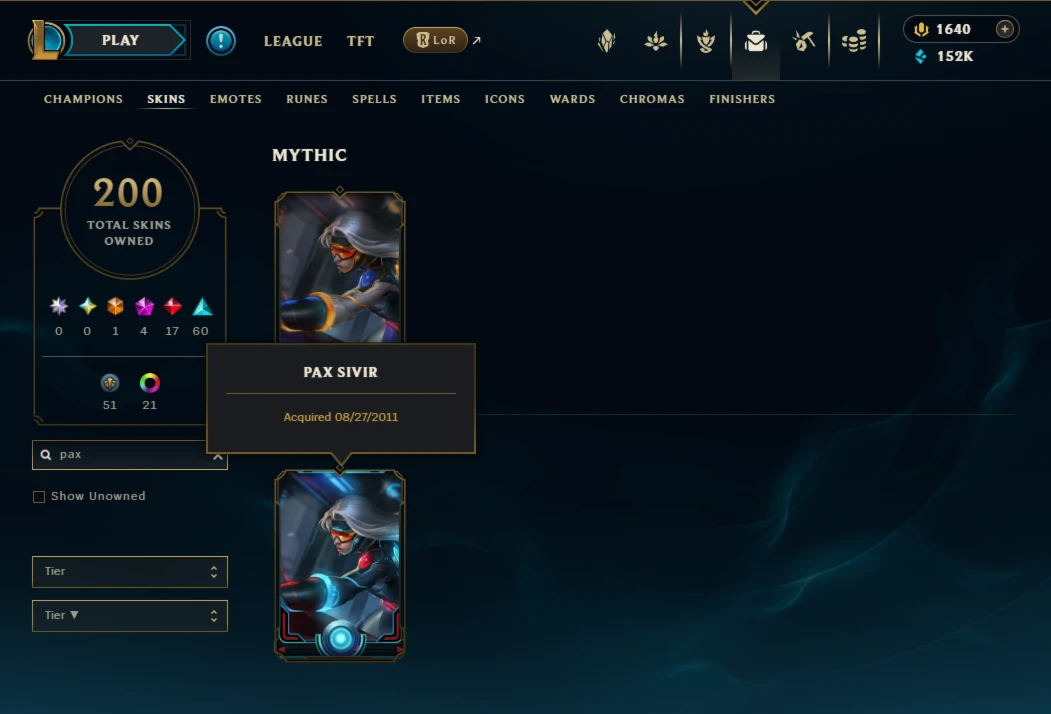The width and height of the screenshot is (1051, 714).
Task: Open the LoR external link button
Action: 436,40
